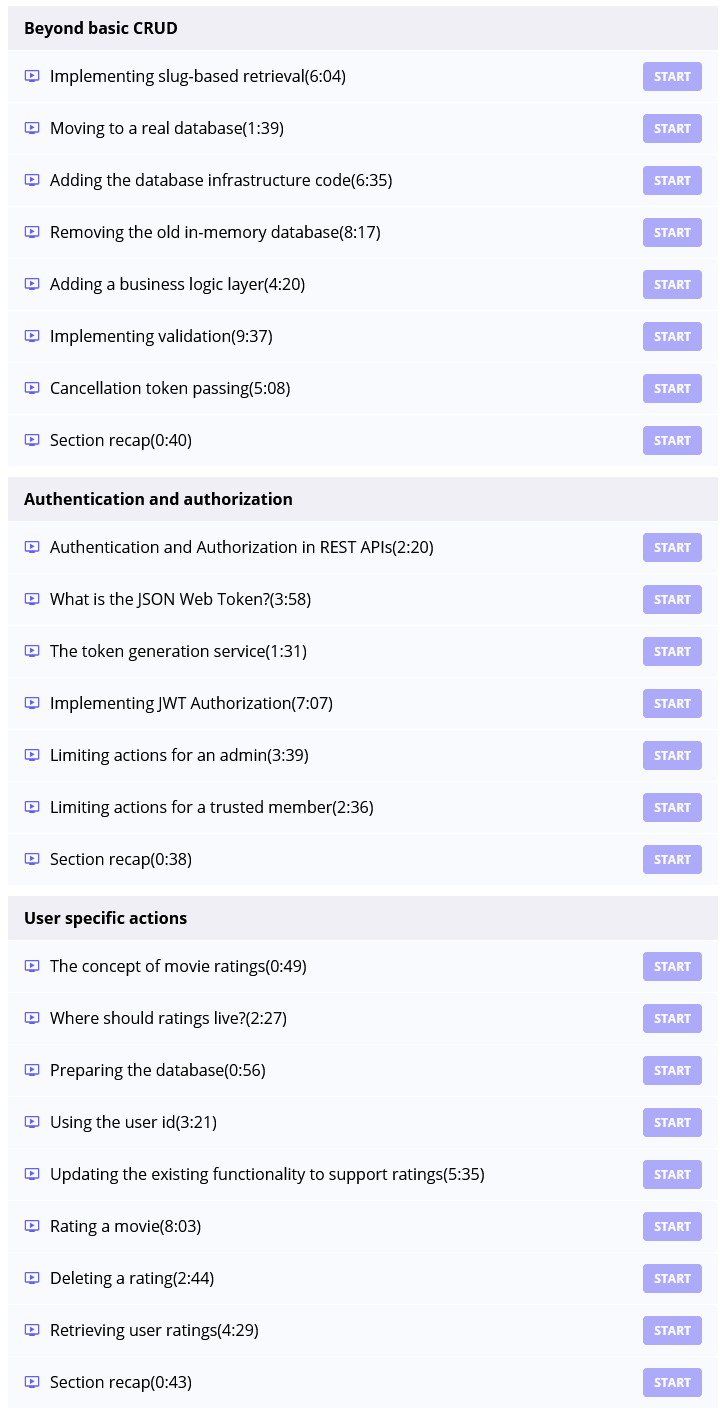
Task: Click video icon beside Implementing slug-based retrieval
Action: click(x=32, y=76)
